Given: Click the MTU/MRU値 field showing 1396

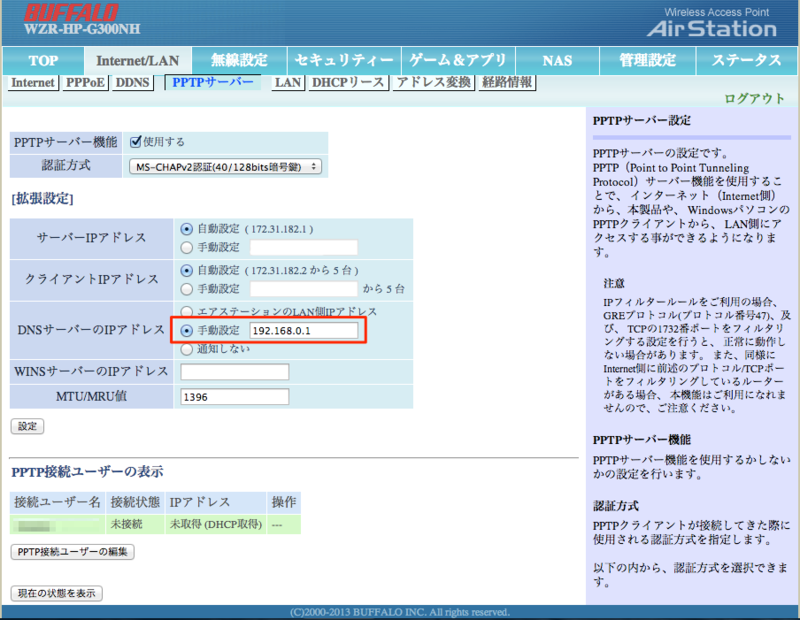Looking at the screenshot, I should tap(235, 397).
